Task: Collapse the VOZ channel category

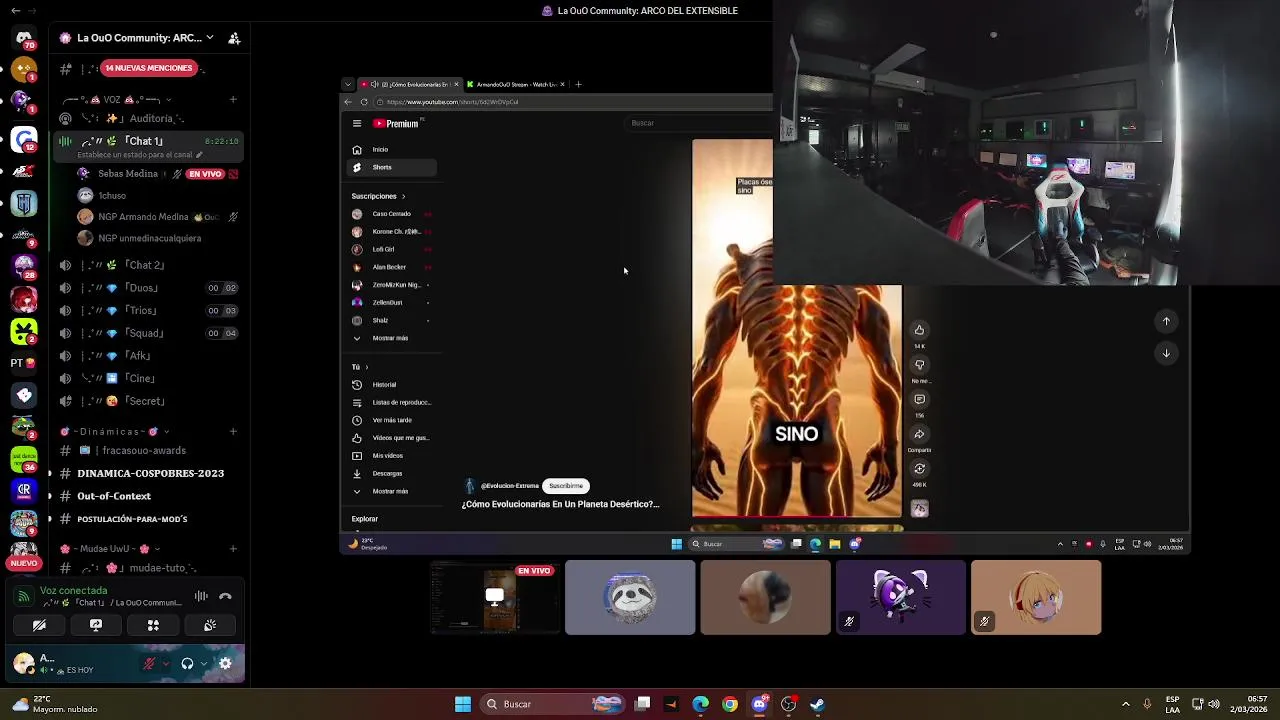Action: 117,99
